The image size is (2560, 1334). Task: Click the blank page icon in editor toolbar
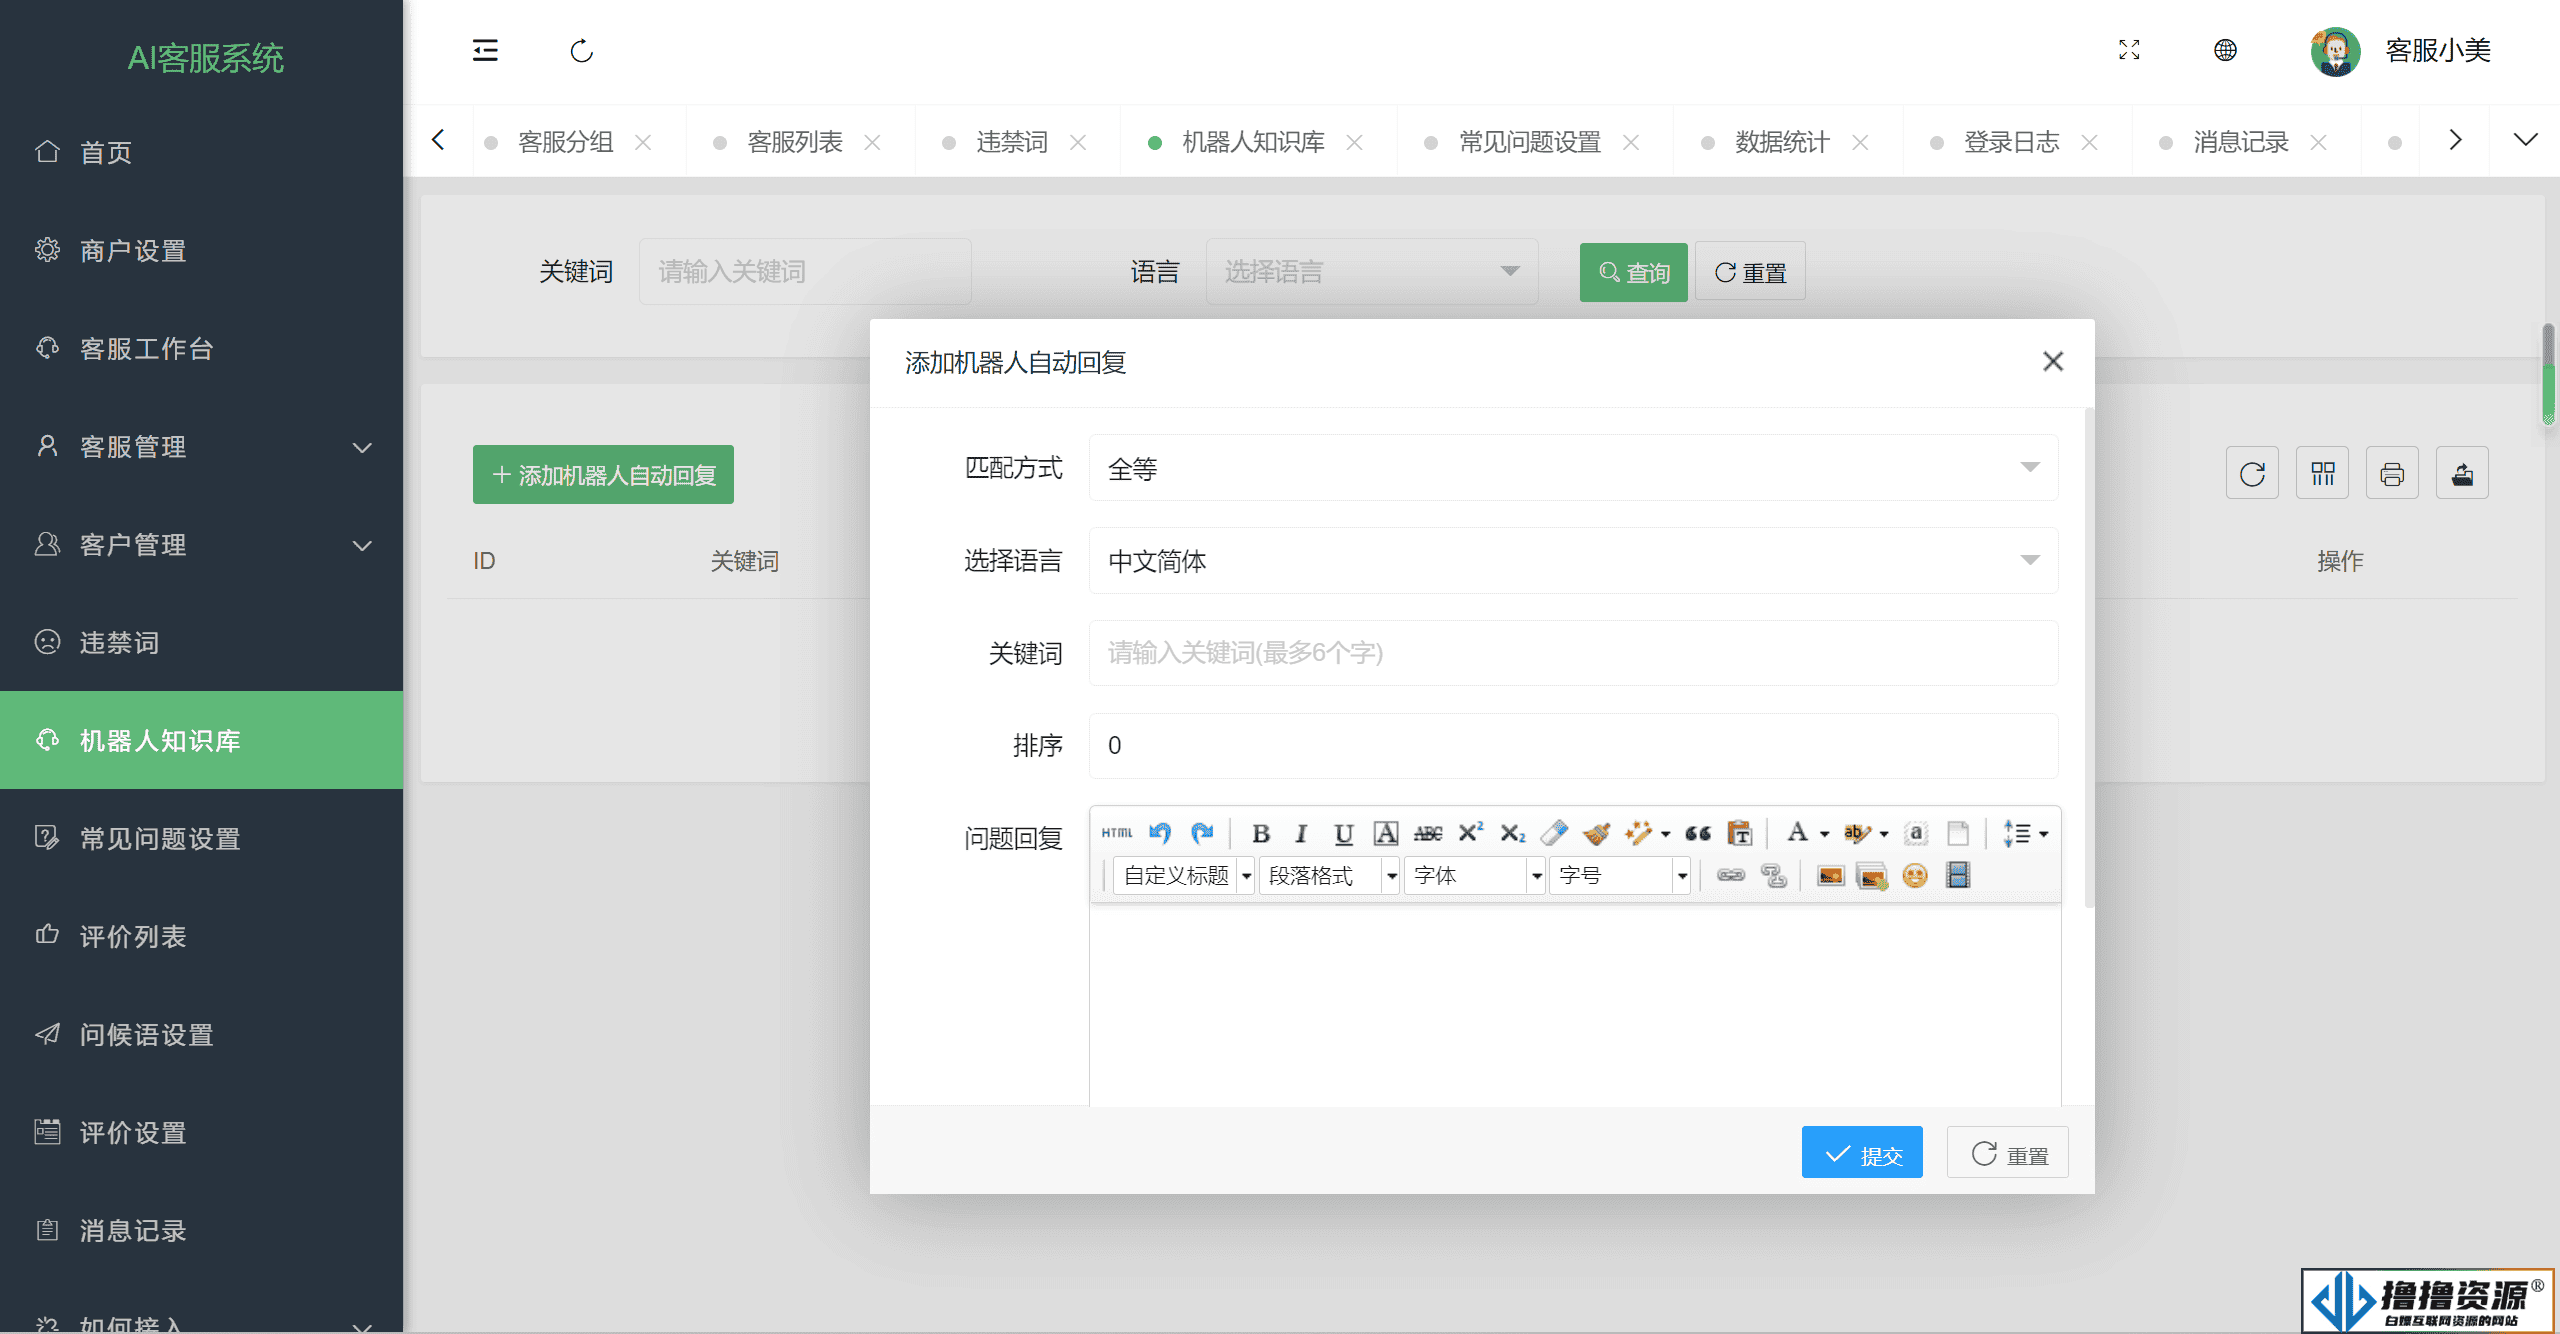[1958, 833]
